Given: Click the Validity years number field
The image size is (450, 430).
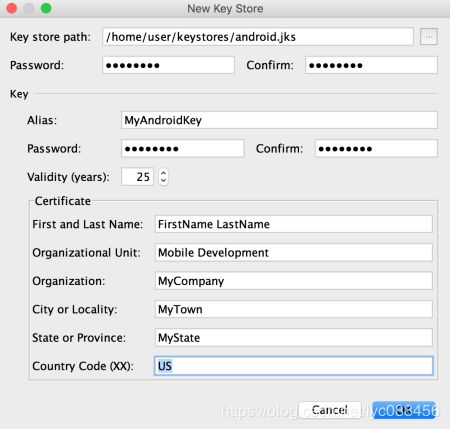Looking at the screenshot, I should click(x=137, y=177).
